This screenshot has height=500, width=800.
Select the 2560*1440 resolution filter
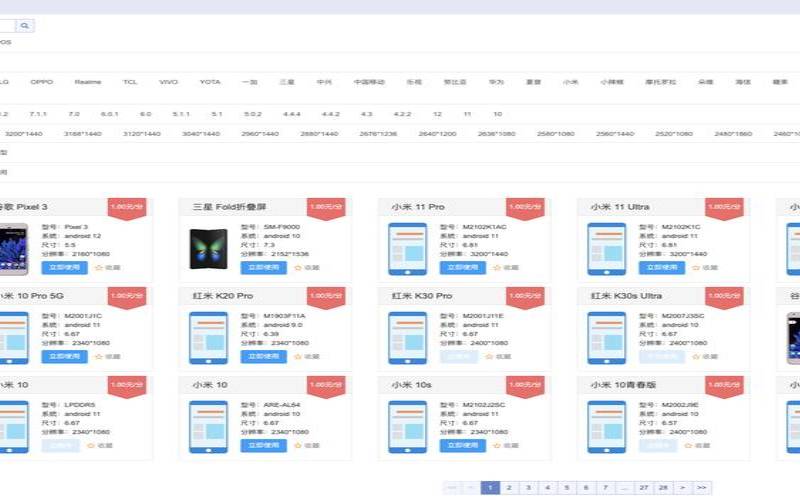pyautogui.click(x=615, y=134)
